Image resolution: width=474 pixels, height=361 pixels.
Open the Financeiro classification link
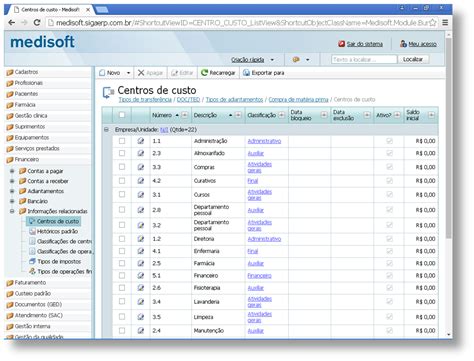tap(259, 276)
